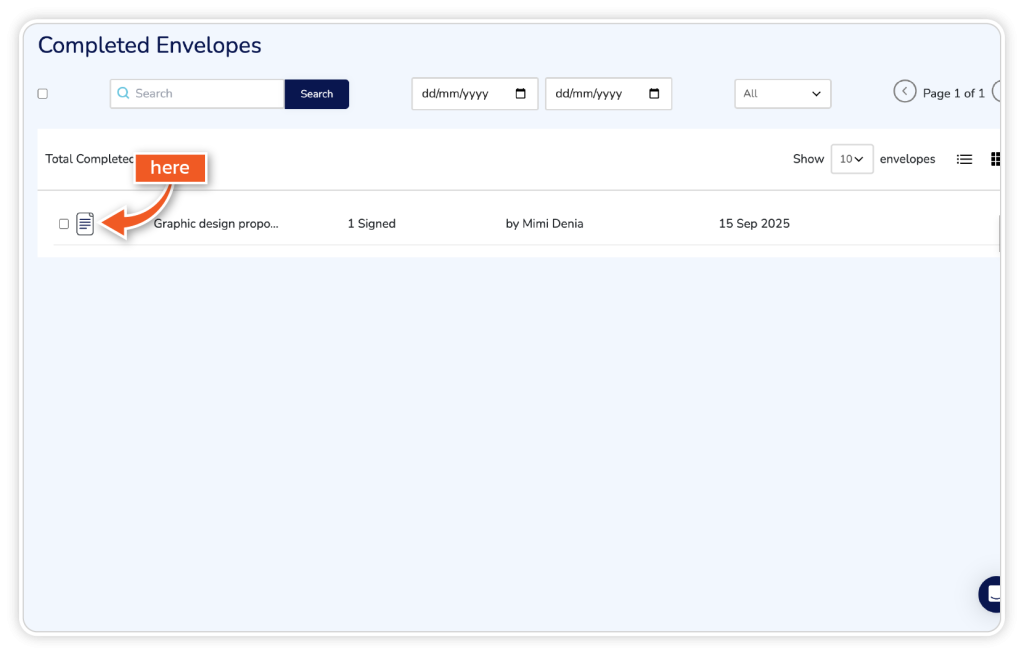Image resolution: width=1024 pixels, height=655 pixels.
Task: Click the magnifier icon in search box
Action: pos(124,94)
